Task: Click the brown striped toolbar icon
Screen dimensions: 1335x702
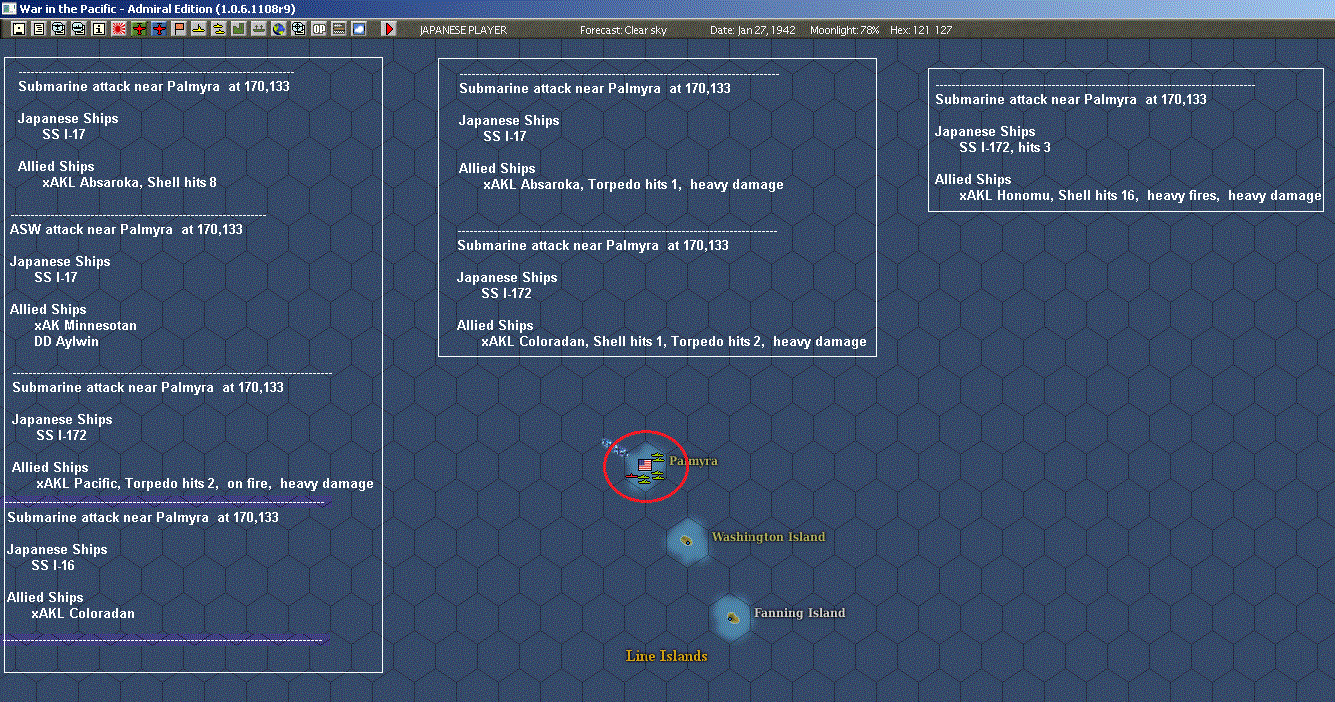Action: point(339,29)
